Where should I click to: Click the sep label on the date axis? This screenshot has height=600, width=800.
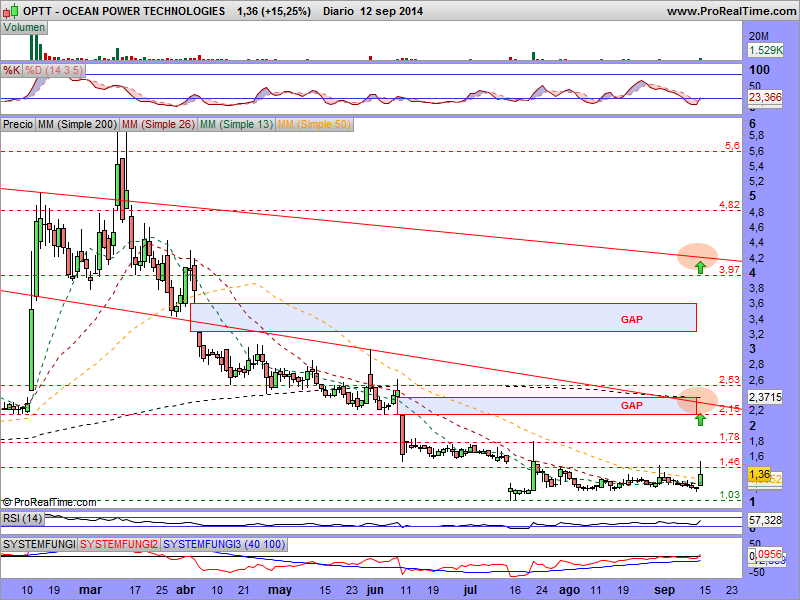click(x=664, y=590)
